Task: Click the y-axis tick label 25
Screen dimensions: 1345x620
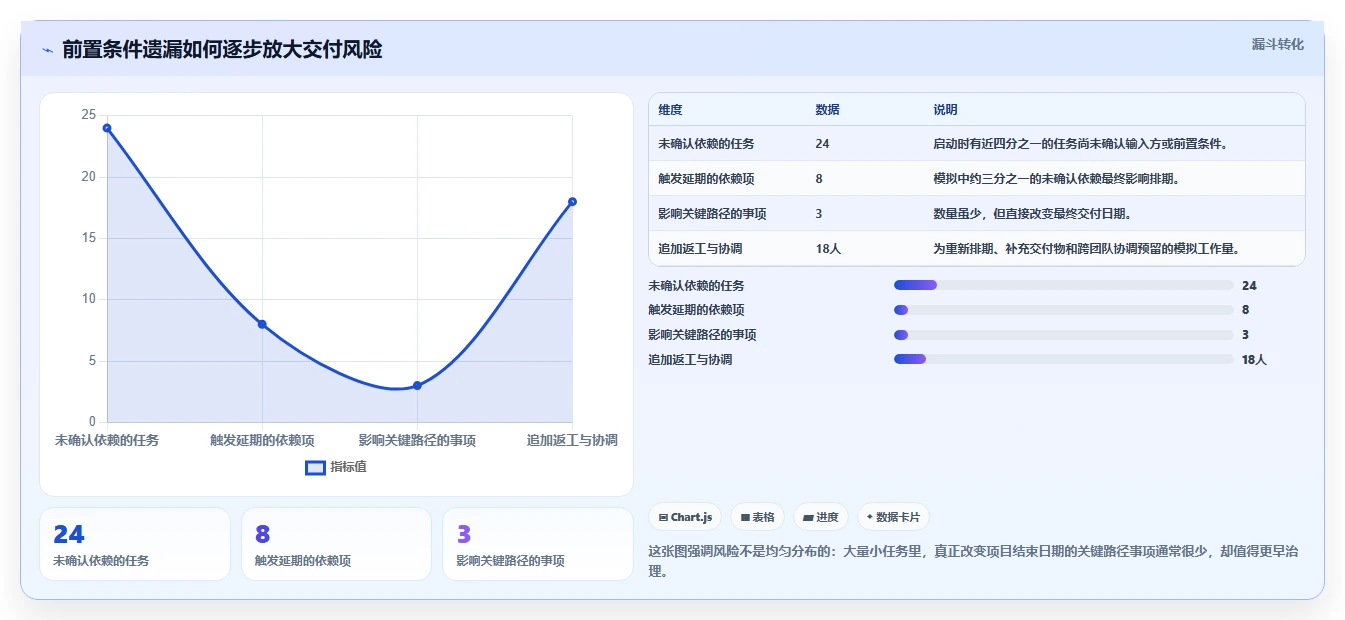Action: 89,116
